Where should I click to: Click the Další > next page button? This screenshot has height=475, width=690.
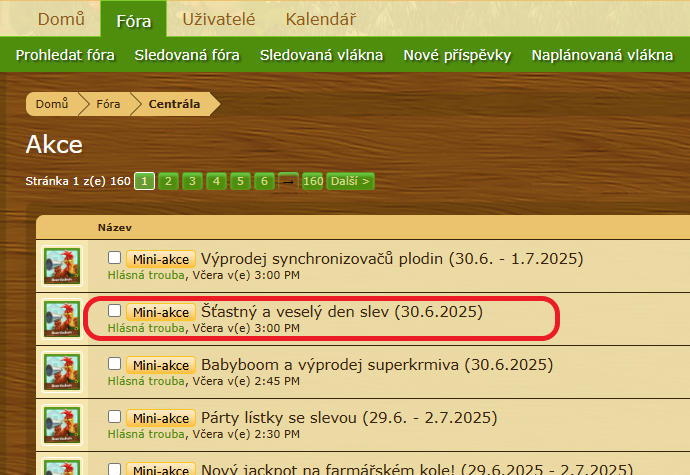point(350,181)
